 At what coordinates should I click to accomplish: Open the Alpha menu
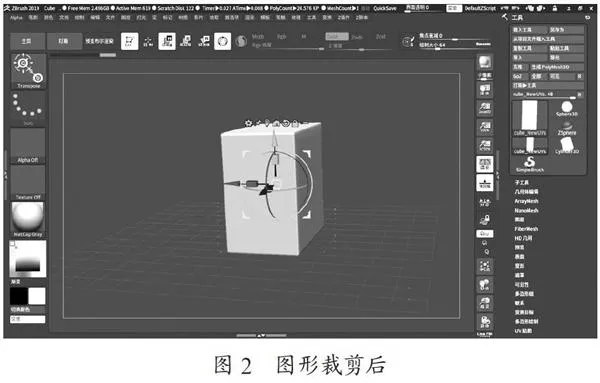tap(16, 18)
